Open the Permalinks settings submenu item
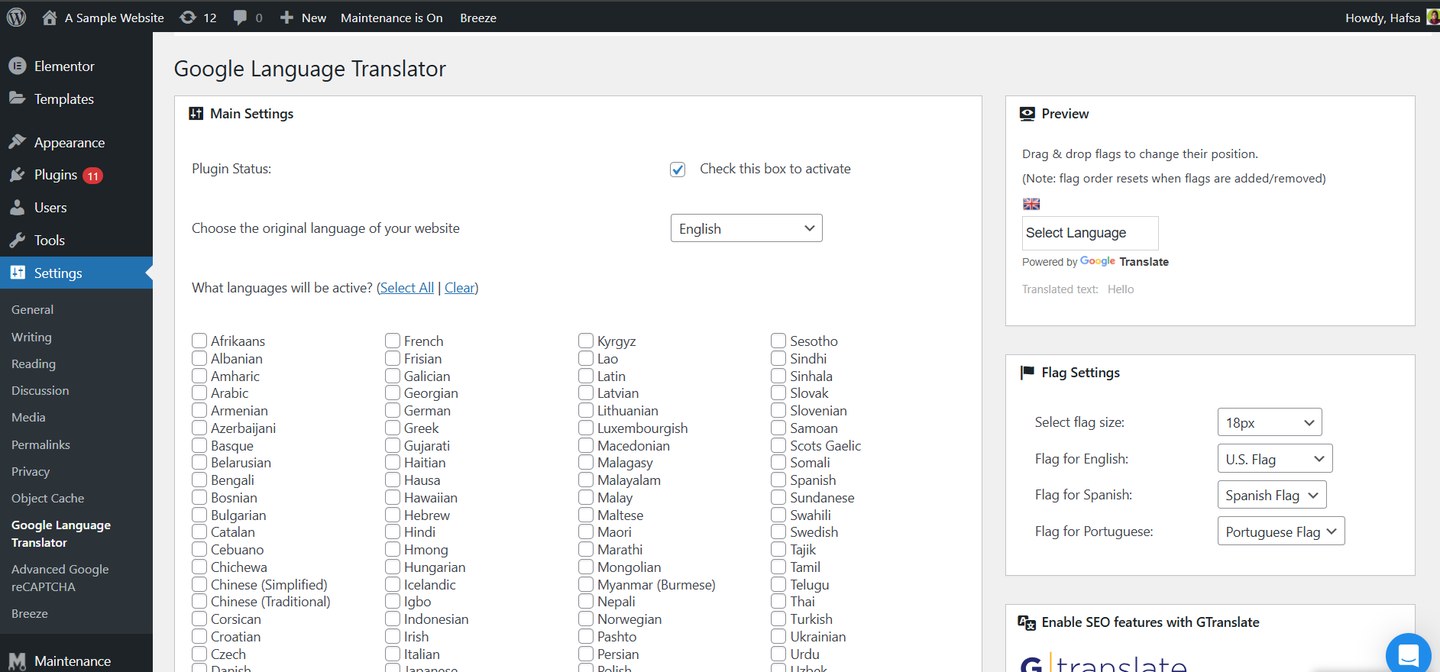This screenshot has width=1440, height=672. (40, 444)
